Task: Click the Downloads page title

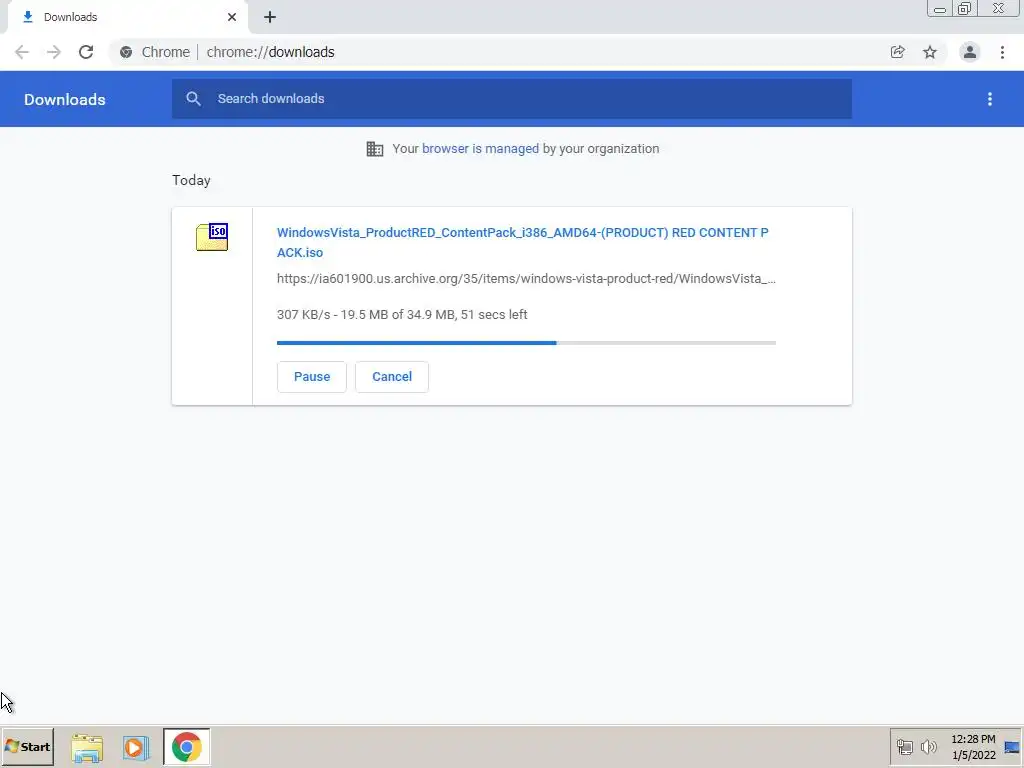Action: click(65, 99)
